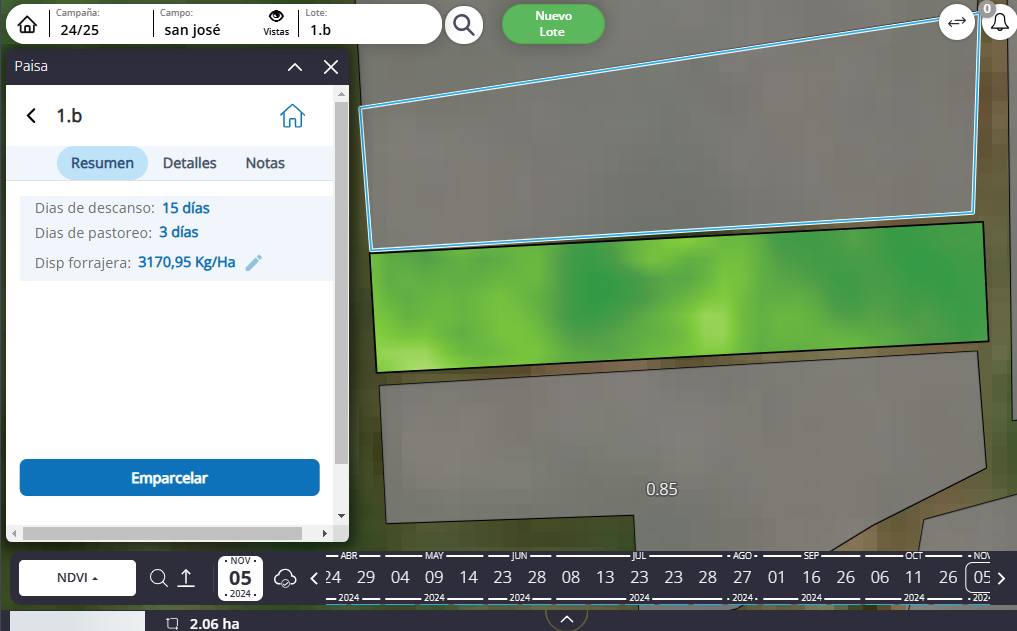Open the NDVI layer dropdown
The height and width of the screenshot is (631, 1017).
tap(77, 578)
